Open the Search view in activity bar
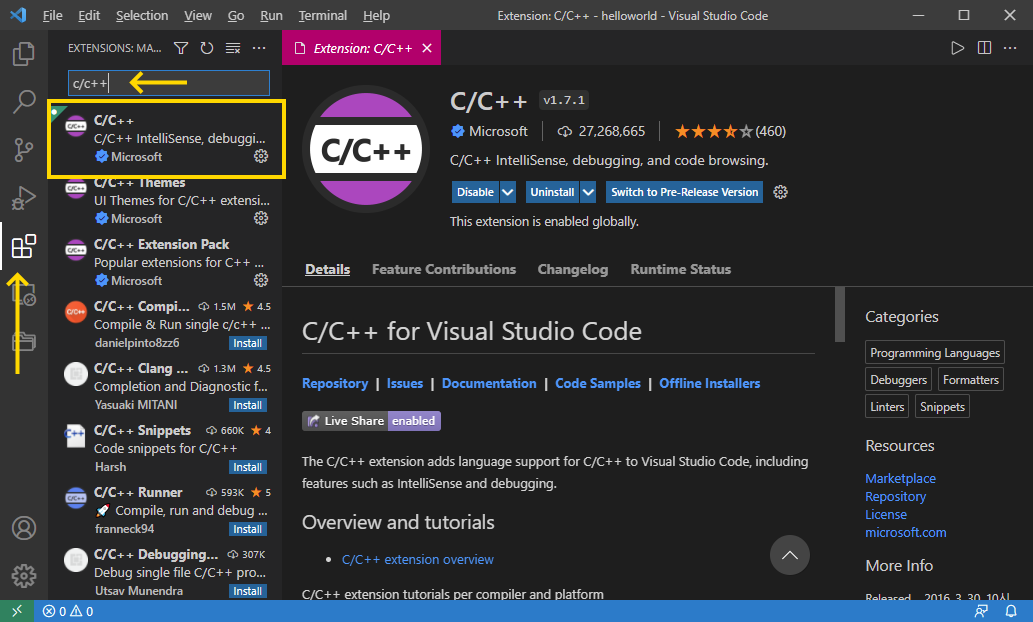1033x622 pixels. [x=24, y=101]
